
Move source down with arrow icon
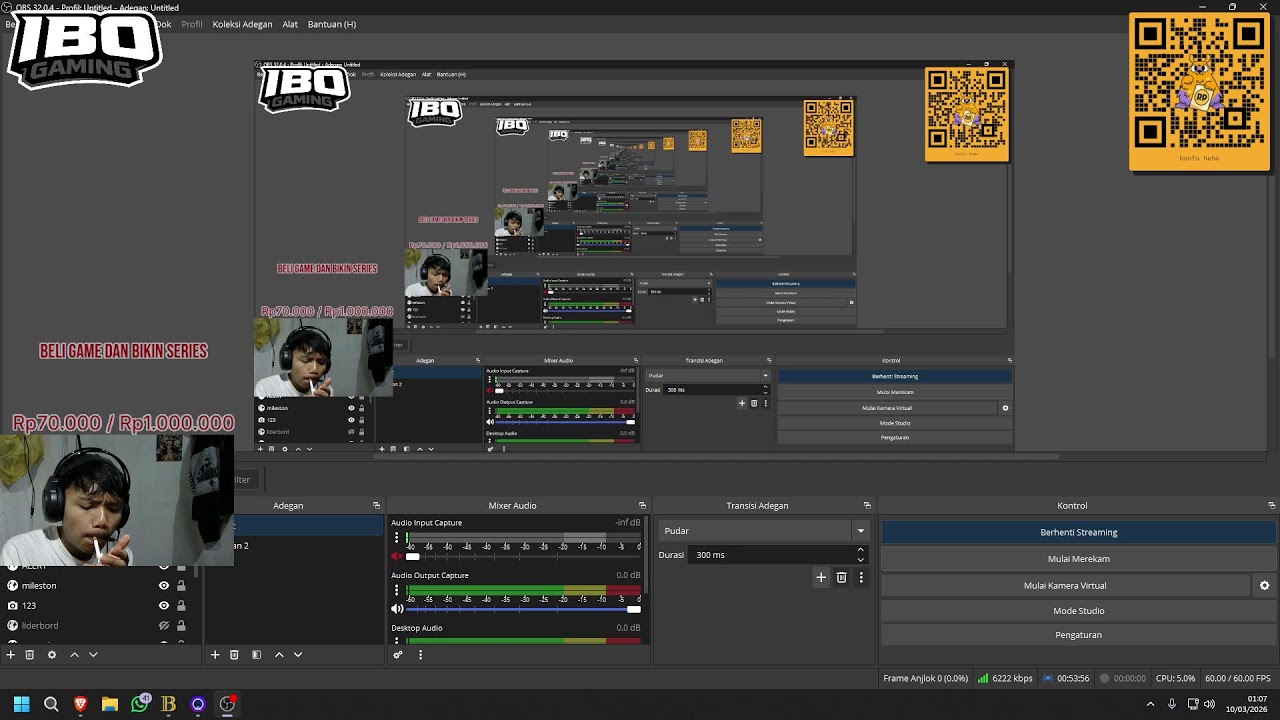93,654
